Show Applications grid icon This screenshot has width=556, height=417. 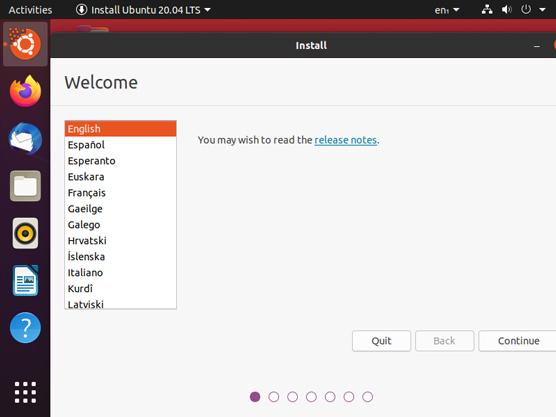25,392
